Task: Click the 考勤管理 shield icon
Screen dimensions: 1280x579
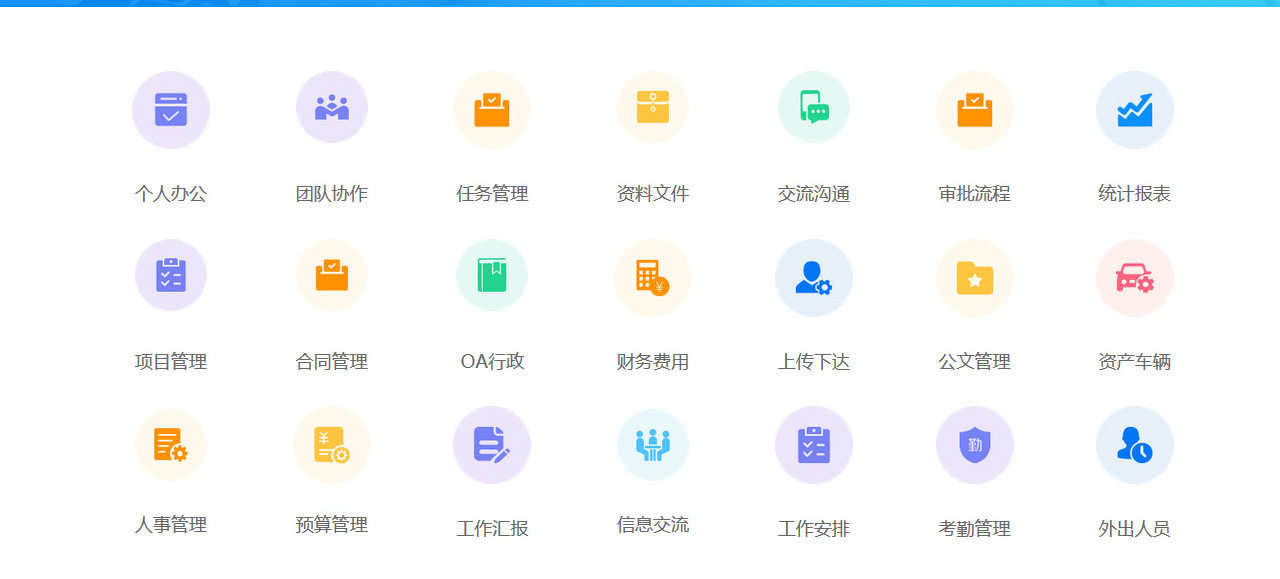Action: (975, 445)
